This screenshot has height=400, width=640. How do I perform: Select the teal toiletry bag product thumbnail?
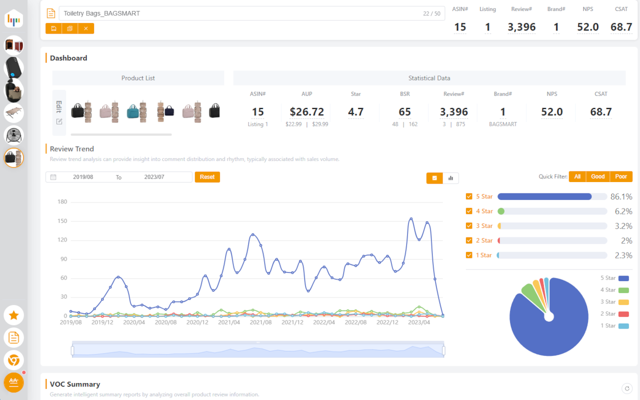(136, 111)
